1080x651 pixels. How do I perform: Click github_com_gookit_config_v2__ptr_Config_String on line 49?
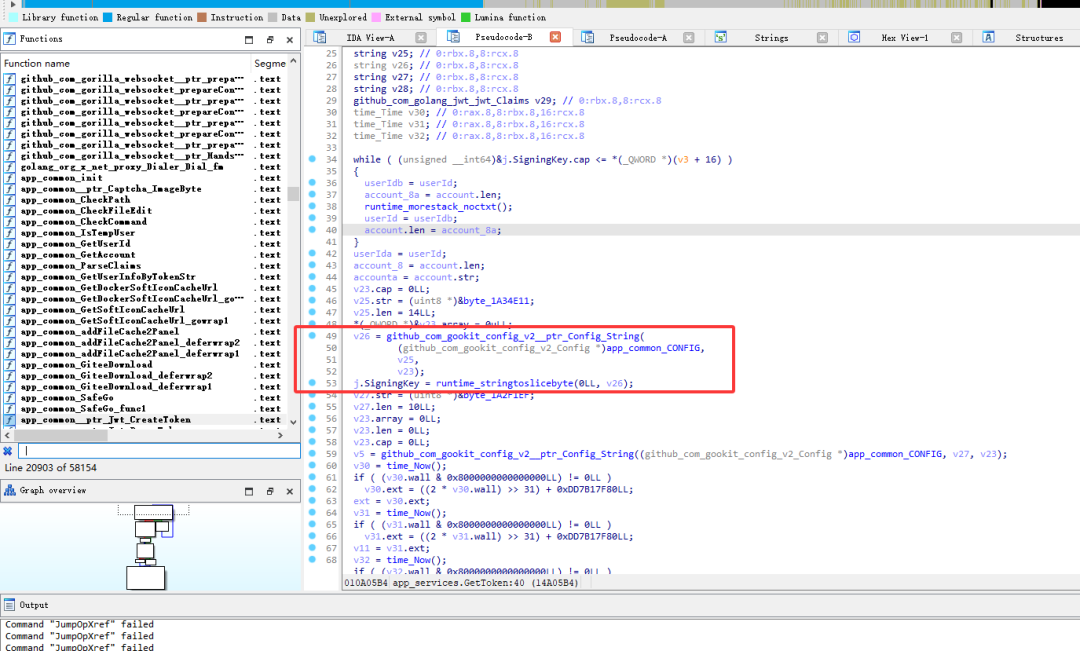(x=513, y=336)
